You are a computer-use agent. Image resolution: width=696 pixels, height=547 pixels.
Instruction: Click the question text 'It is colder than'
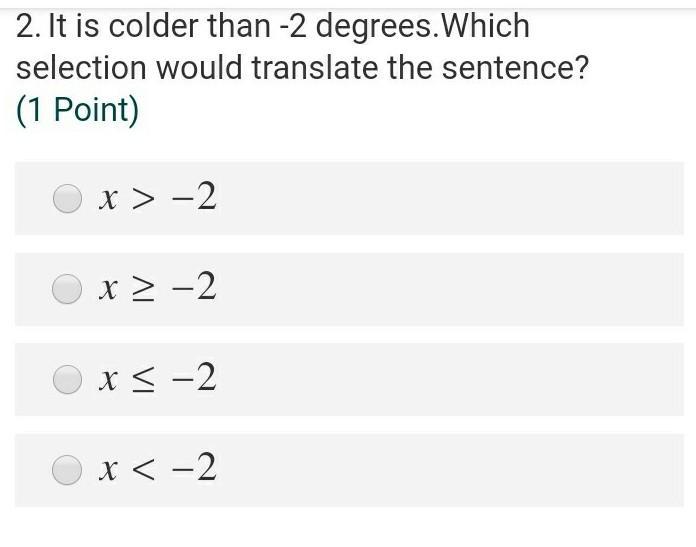pos(160,26)
